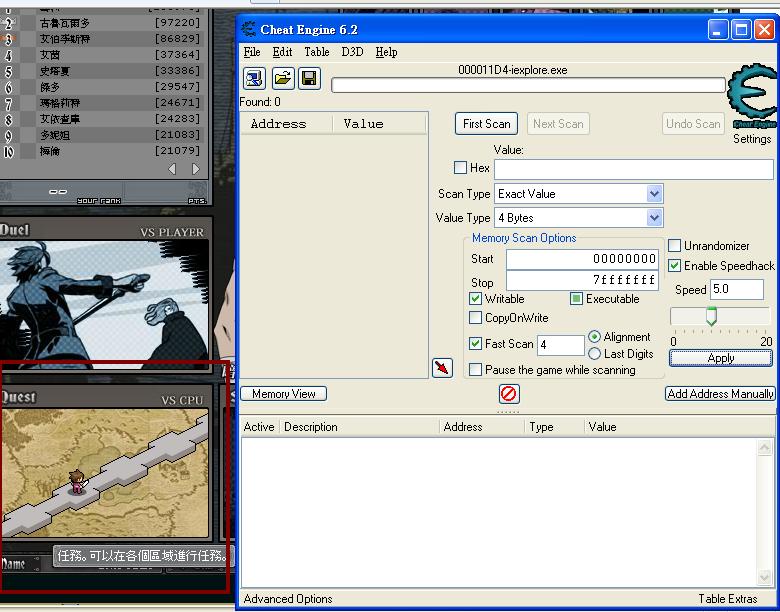Screen dimensions: 780x612
Task: Click the 000011D4-iexplore.exe process label
Action: click(x=512, y=70)
